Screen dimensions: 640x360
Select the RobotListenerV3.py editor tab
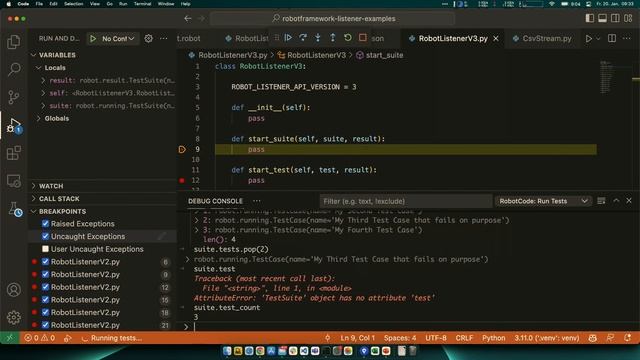click(453, 38)
